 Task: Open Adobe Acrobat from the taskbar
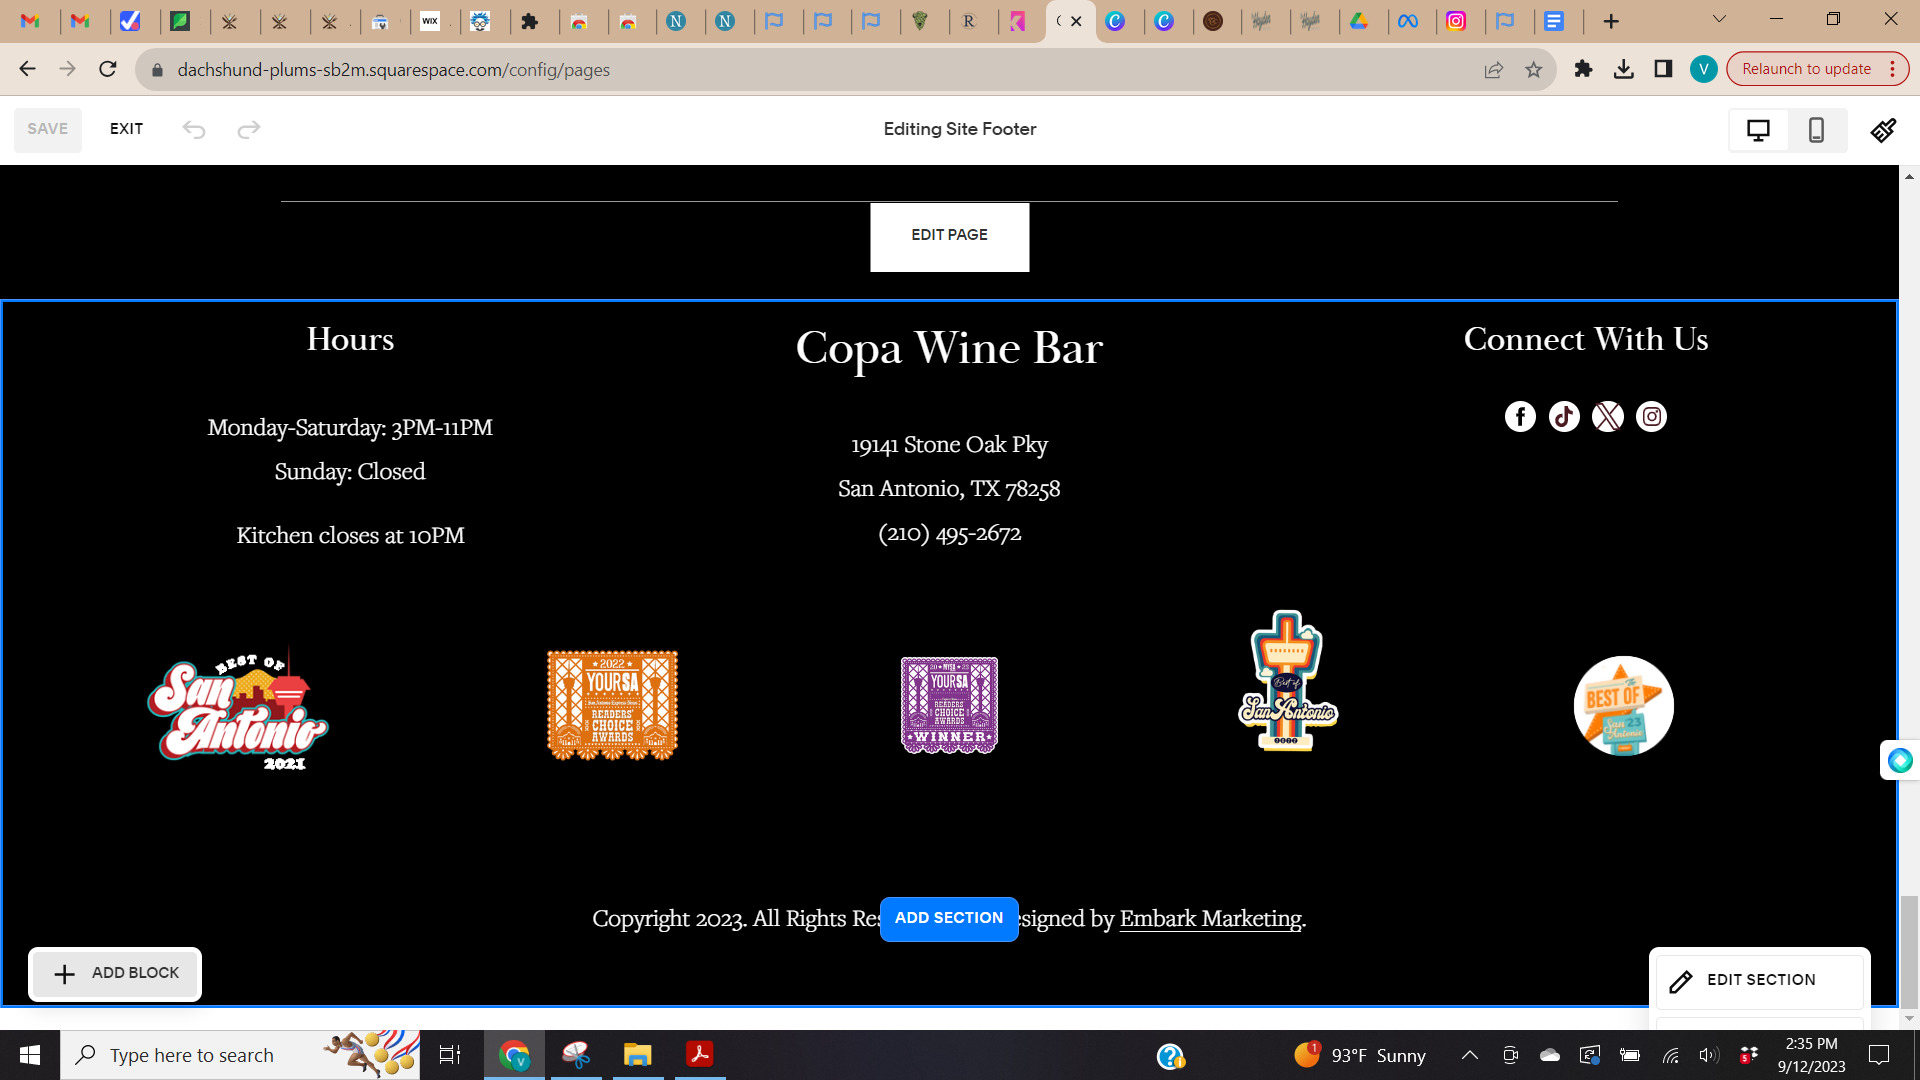click(699, 1055)
